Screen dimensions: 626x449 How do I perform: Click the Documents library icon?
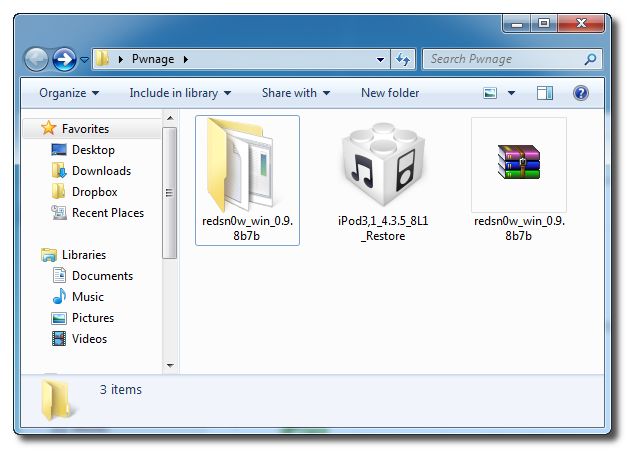(59, 275)
